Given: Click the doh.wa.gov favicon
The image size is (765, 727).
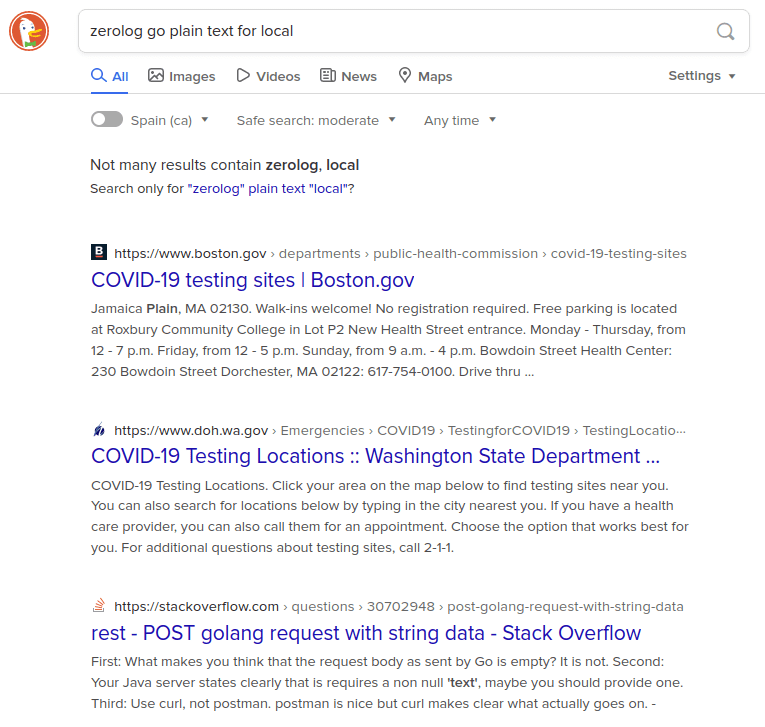Looking at the screenshot, I should click(99, 430).
